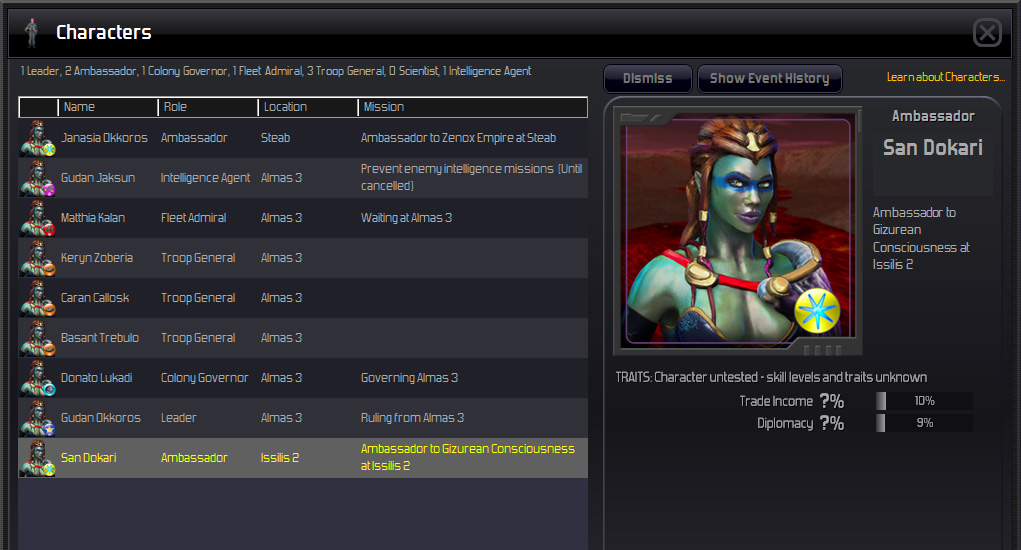
Task: Select Matthia Kalan name
Action: [x=92, y=218]
